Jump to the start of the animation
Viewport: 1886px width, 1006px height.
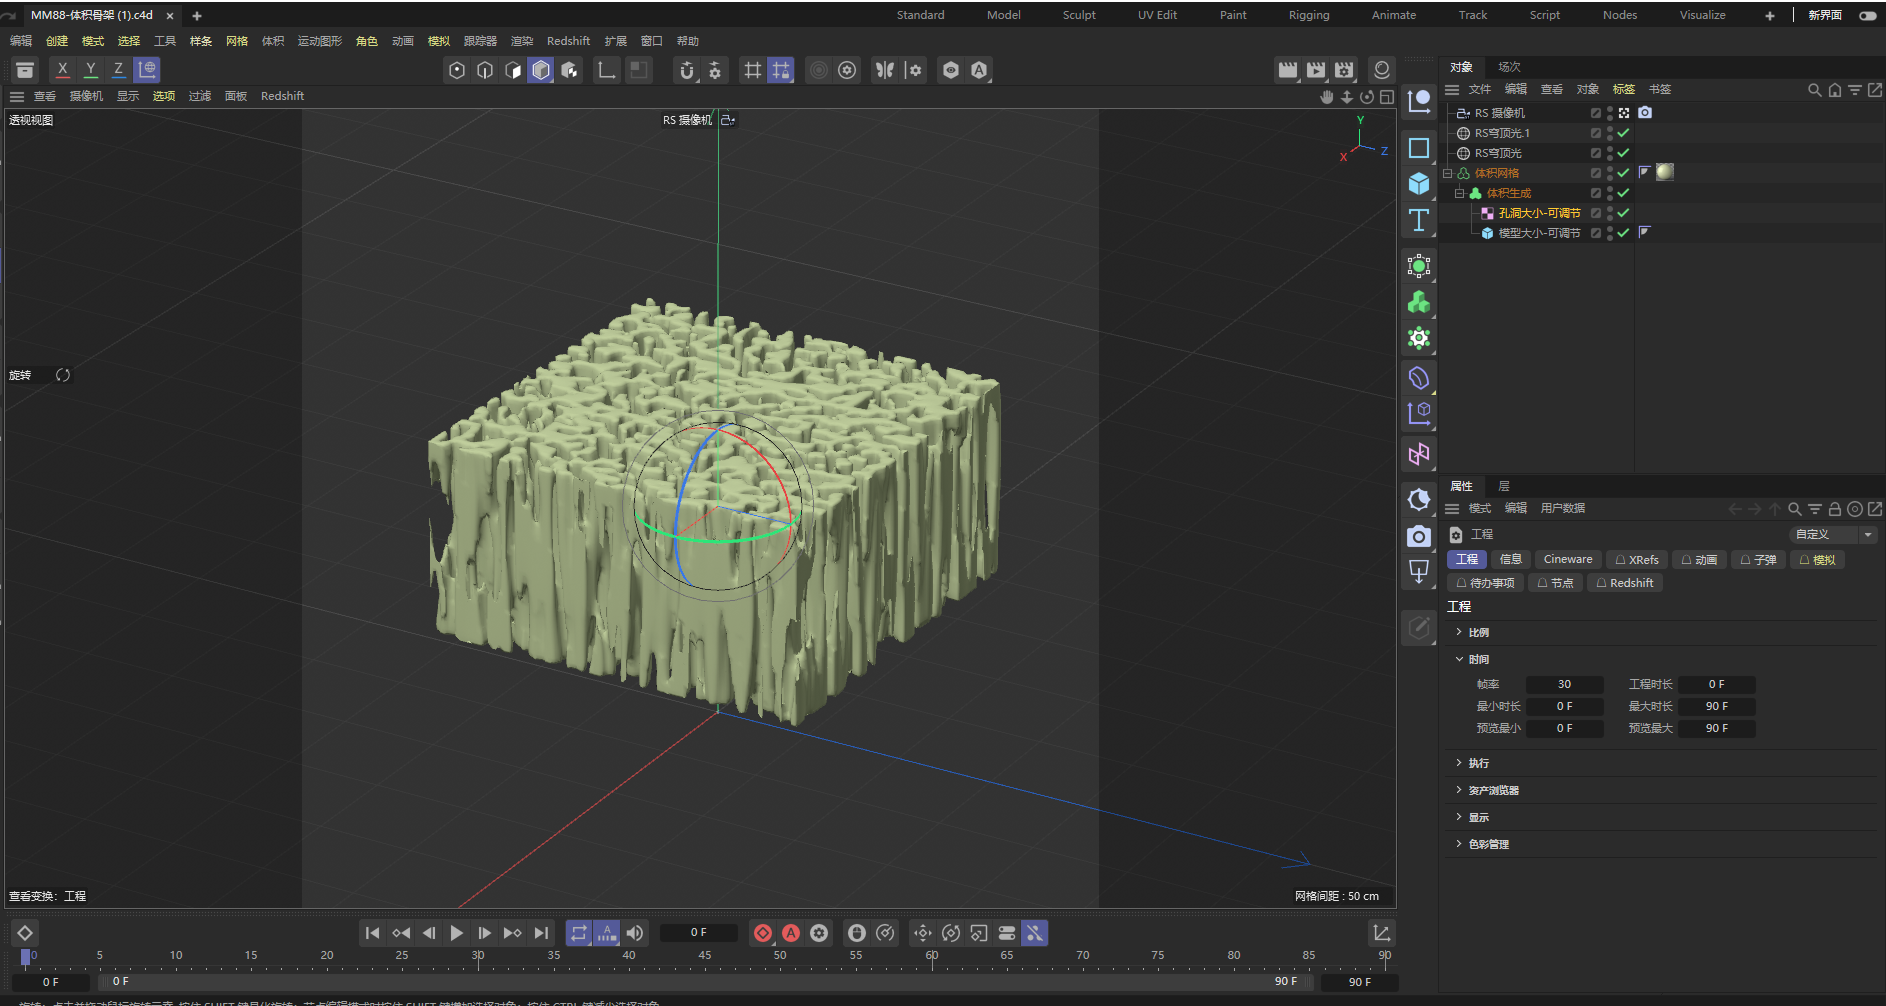pyautogui.click(x=372, y=933)
